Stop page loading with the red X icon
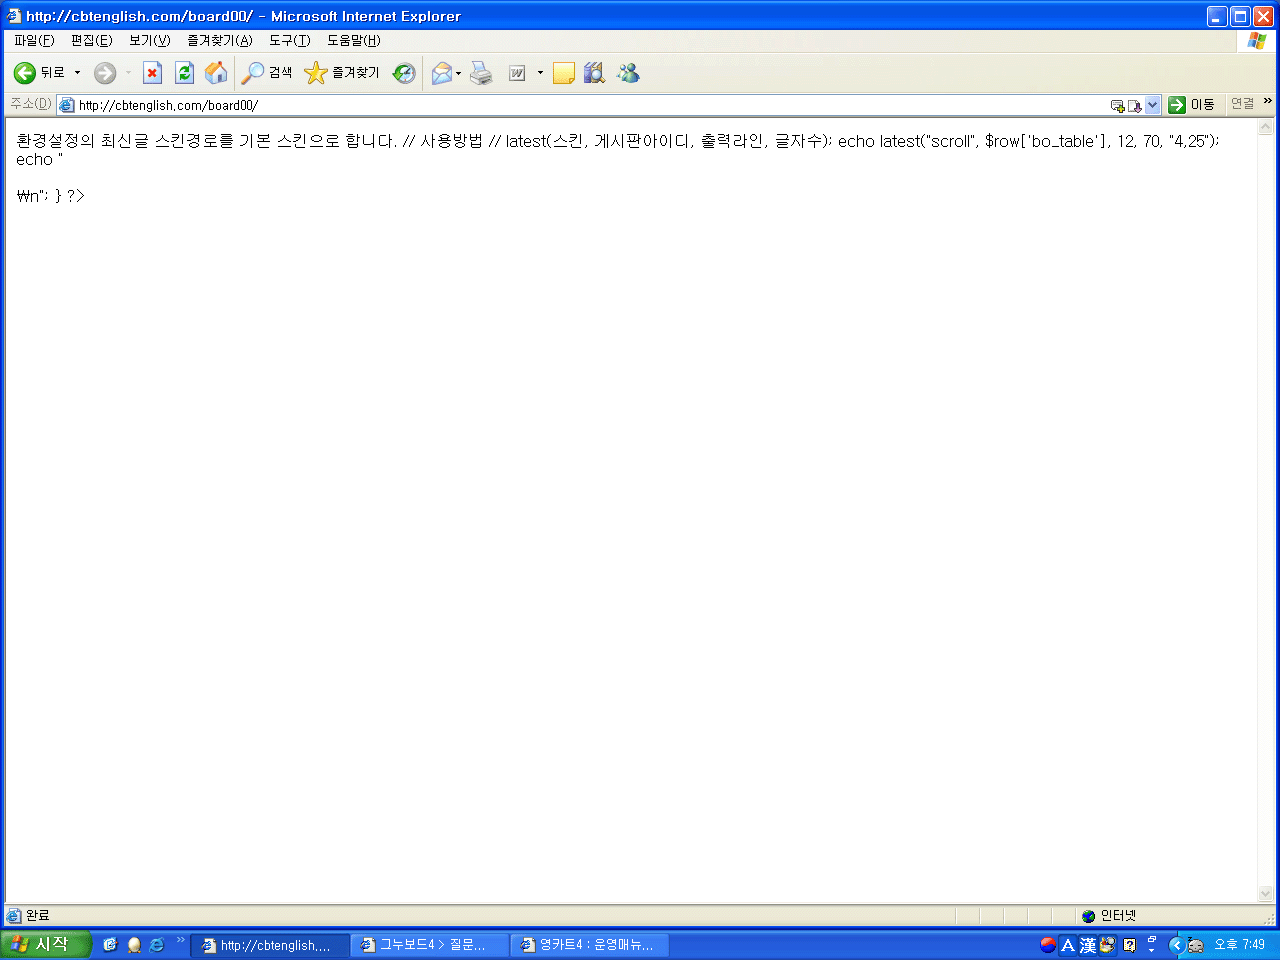1280x960 pixels. tap(152, 73)
